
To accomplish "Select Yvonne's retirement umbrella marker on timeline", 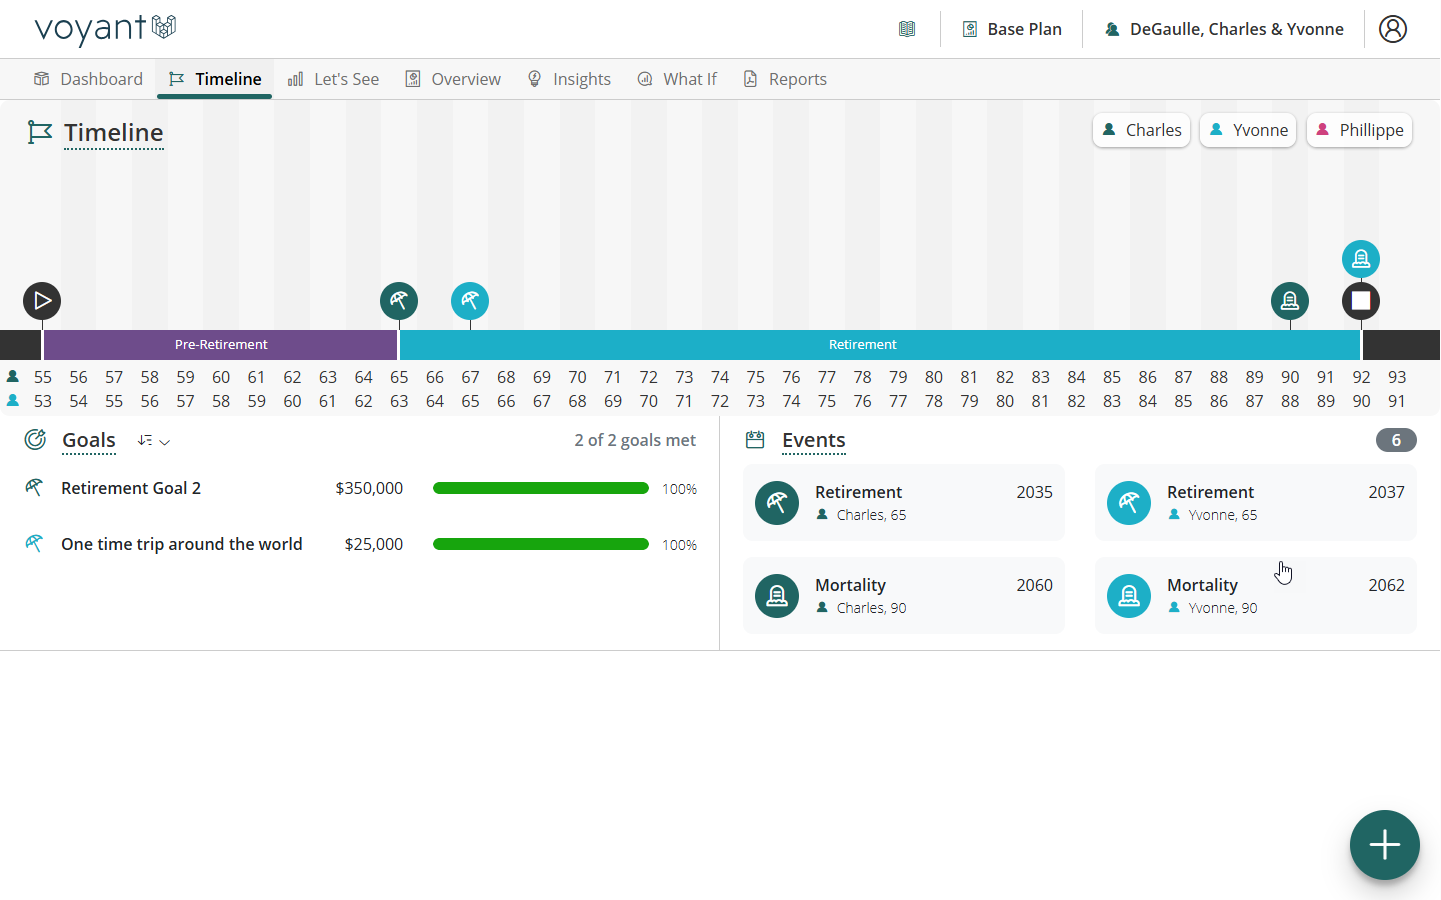I will pos(470,301).
